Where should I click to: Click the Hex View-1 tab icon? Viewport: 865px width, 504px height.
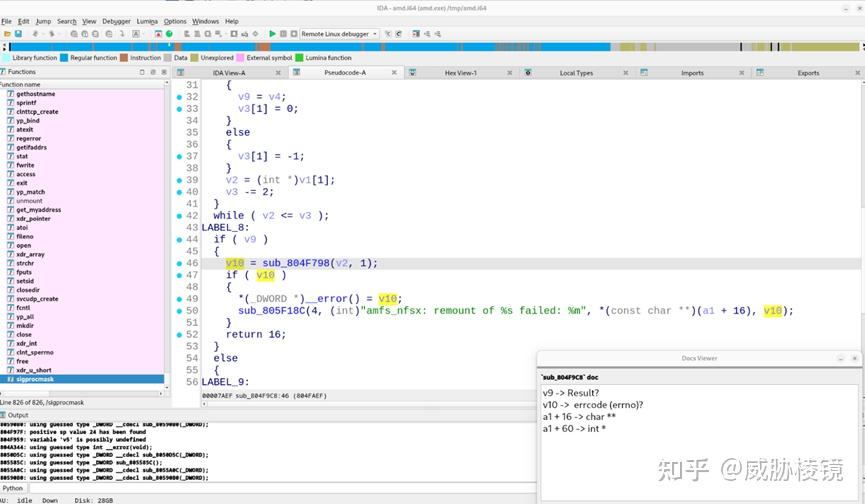point(412,73)
